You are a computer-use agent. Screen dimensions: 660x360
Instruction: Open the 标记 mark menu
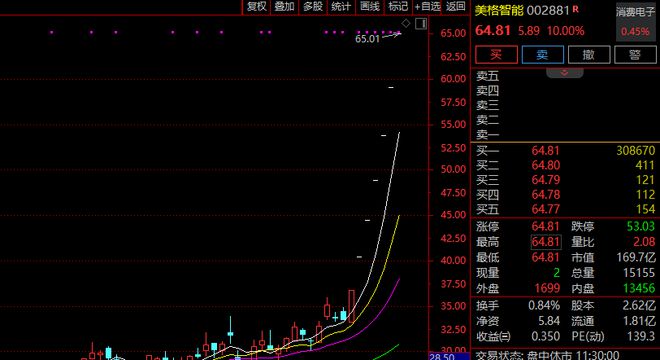pos(398,7)
